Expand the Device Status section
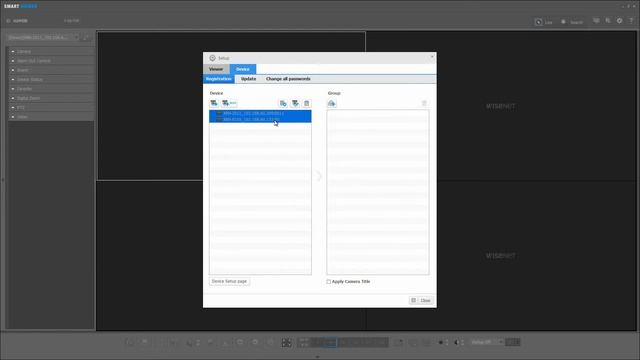Screen dimensions: 640x360 (x=51, y=80)
